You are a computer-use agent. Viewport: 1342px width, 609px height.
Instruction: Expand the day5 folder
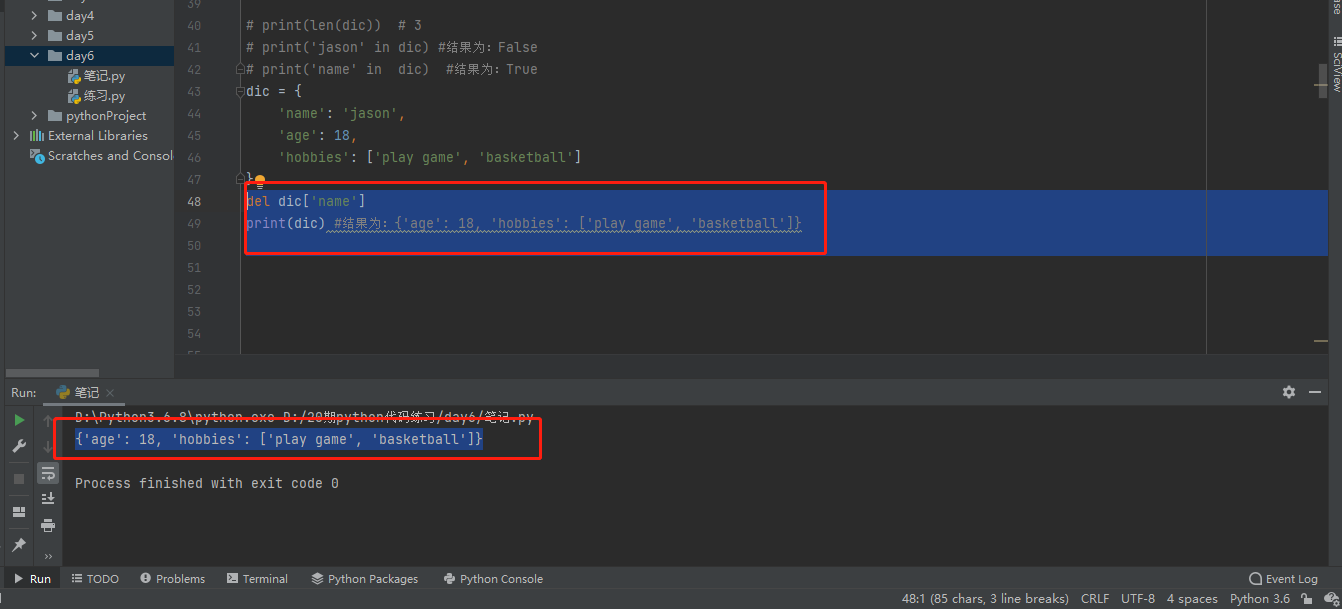pyautogui.click(x=35, y=36)
